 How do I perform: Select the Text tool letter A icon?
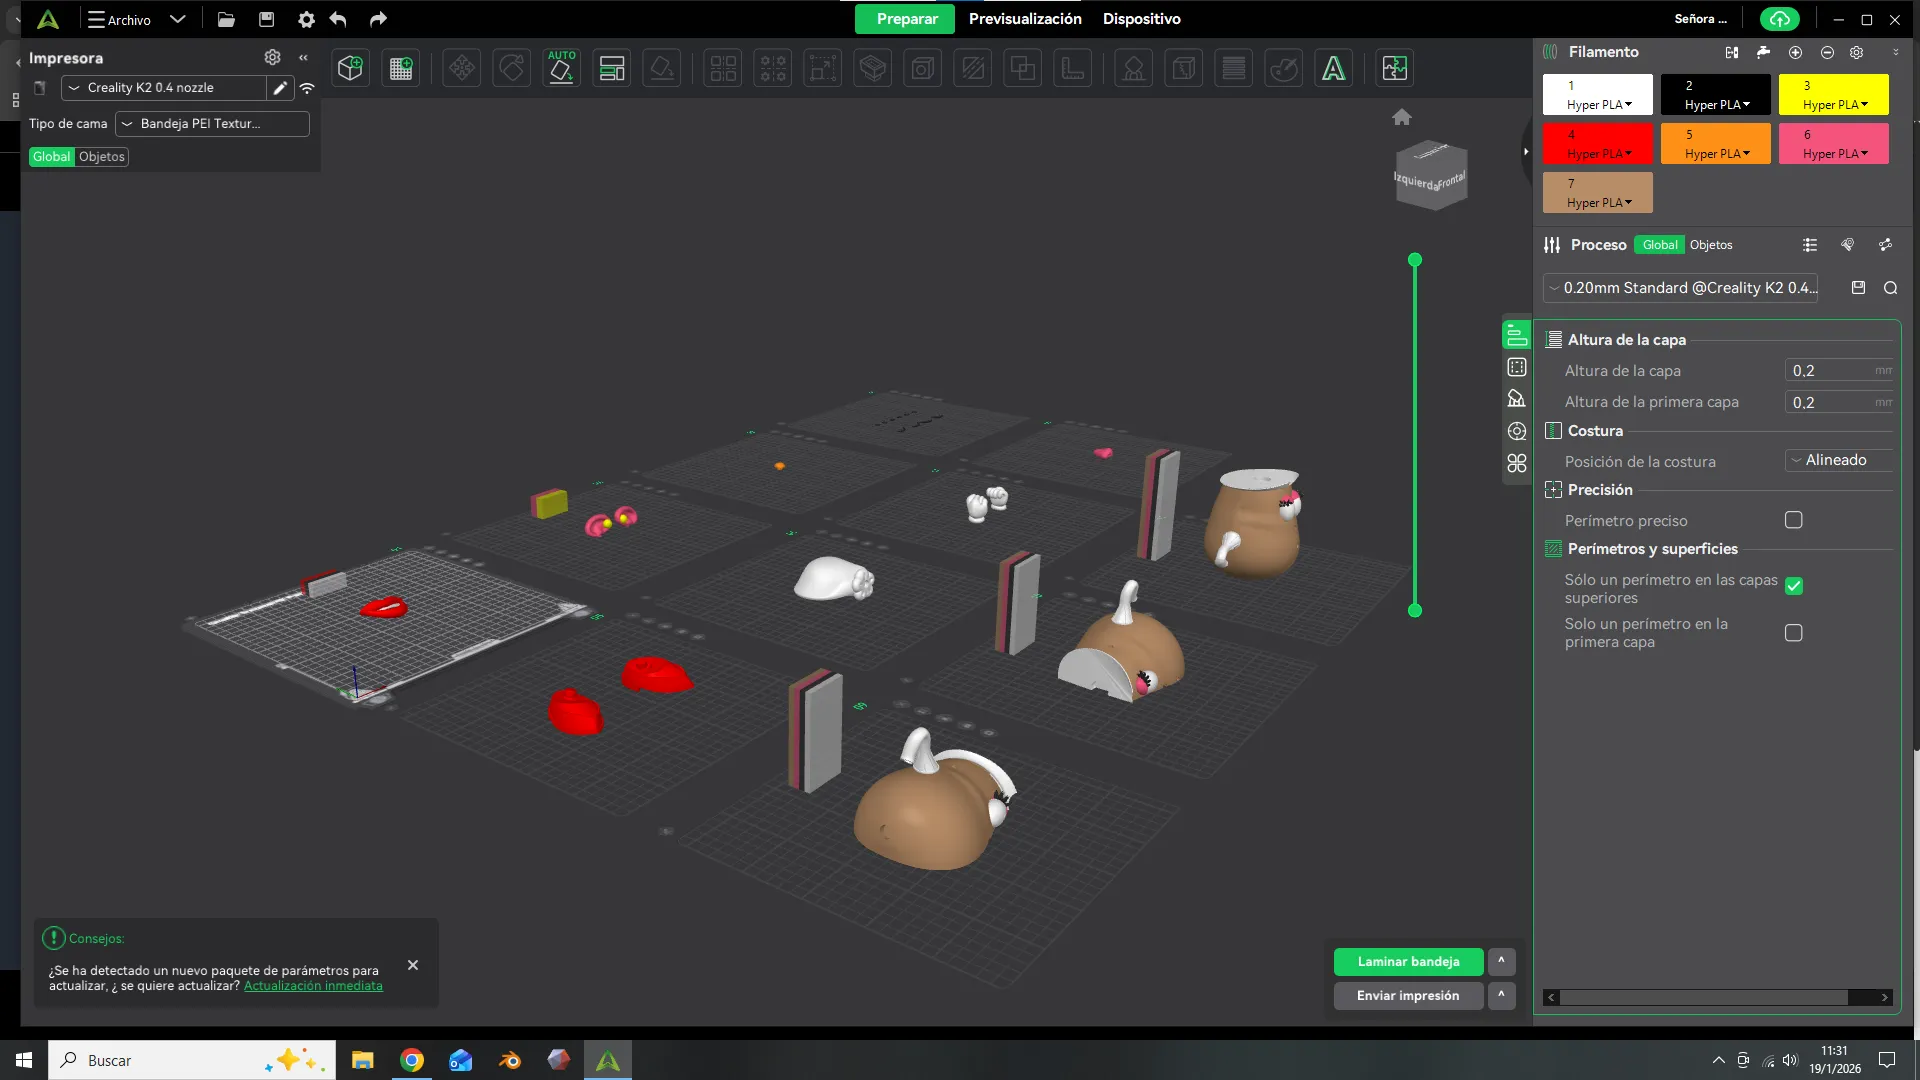1333,68
